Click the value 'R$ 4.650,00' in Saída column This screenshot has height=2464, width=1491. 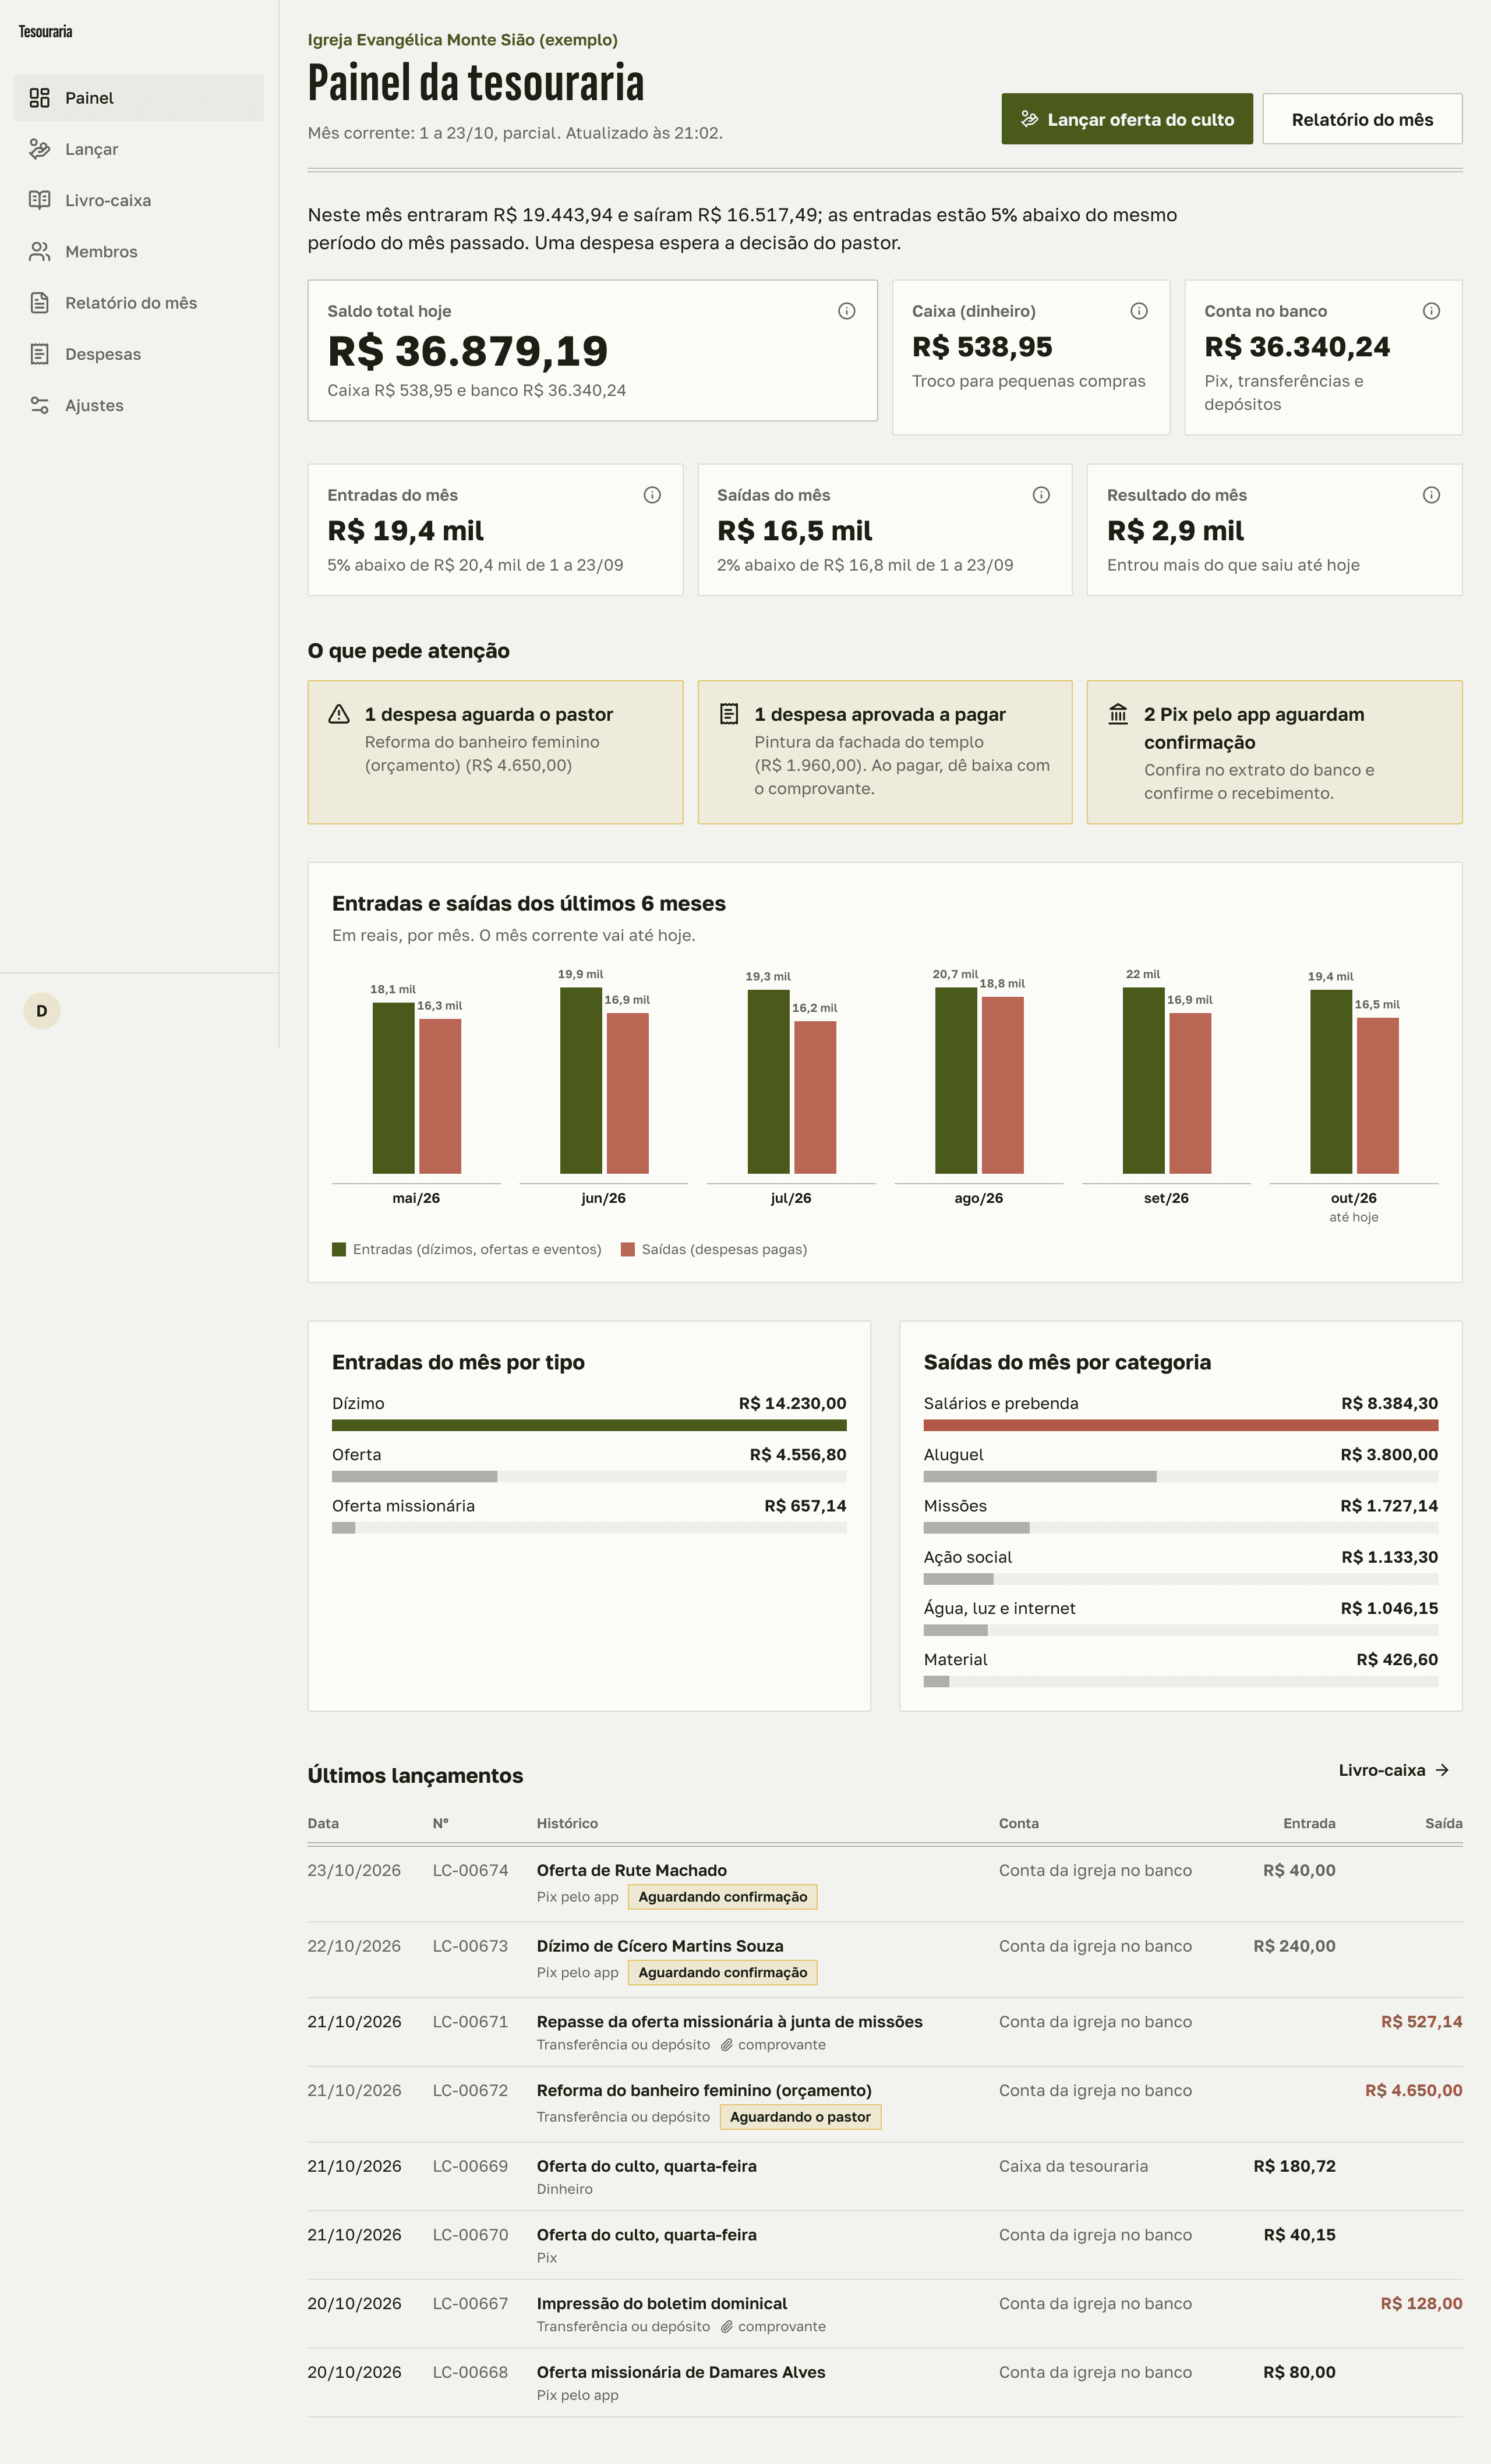(x=1413, y=2090)
